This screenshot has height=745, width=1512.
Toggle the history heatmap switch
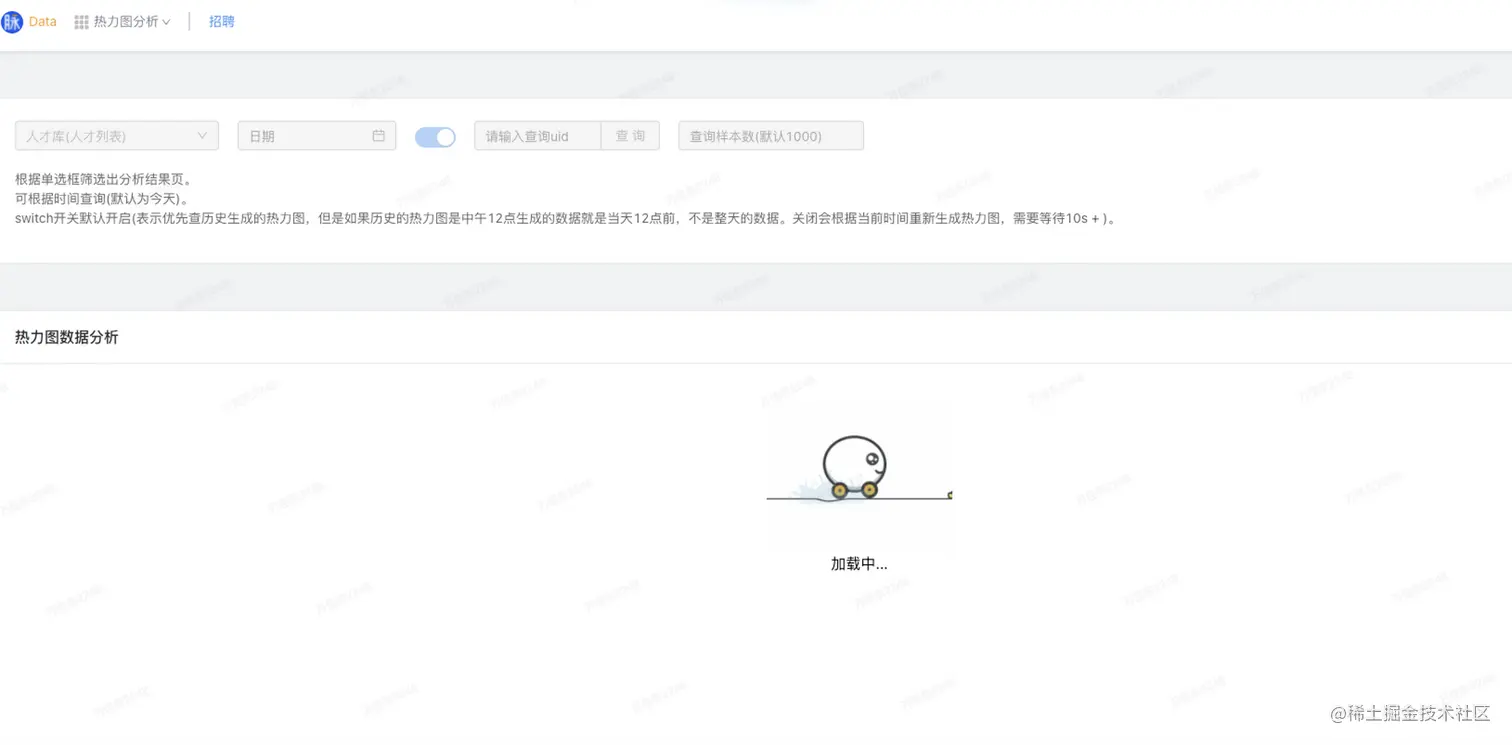coord(435,137)
